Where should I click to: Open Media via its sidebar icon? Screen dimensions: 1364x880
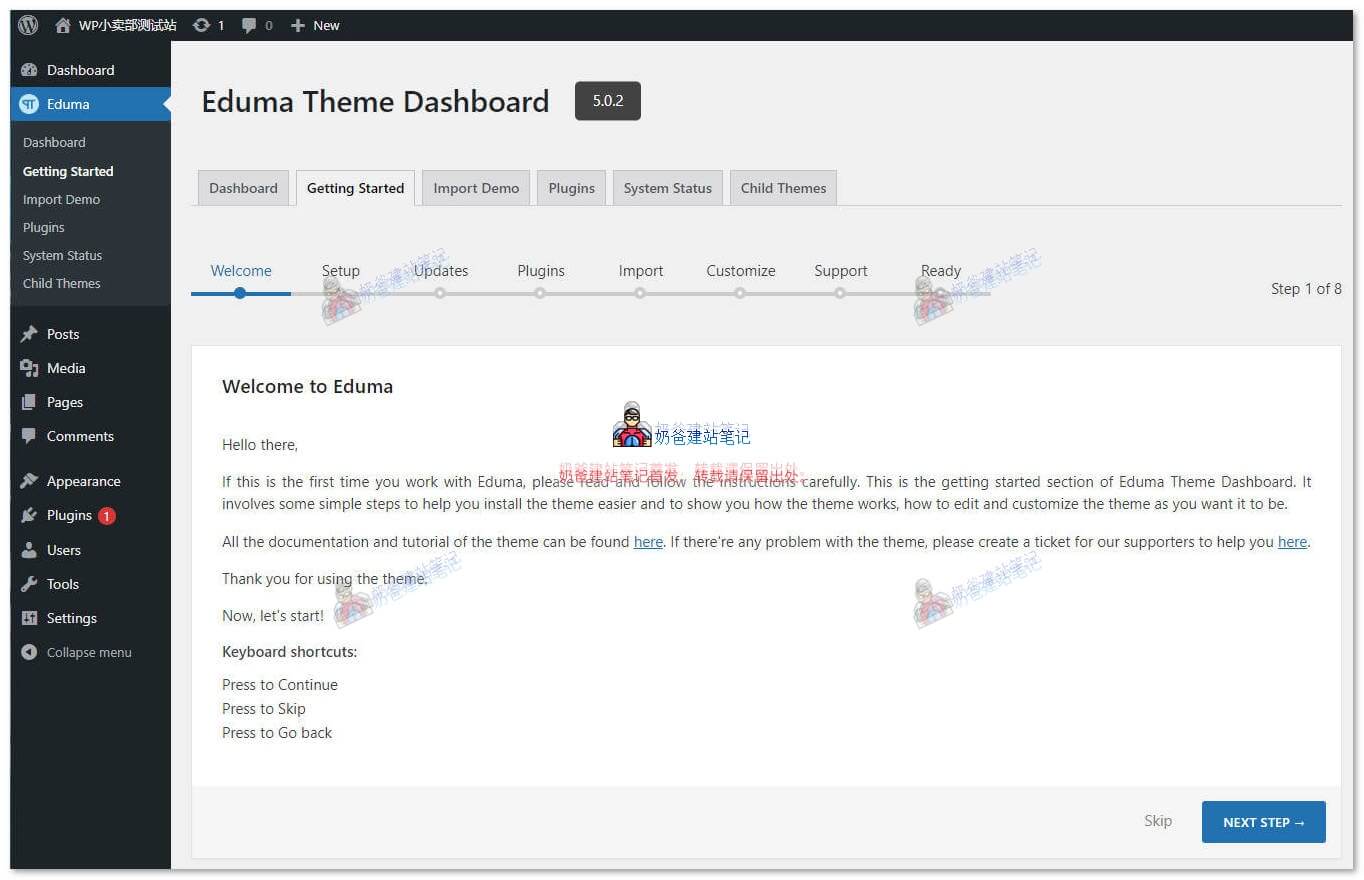[29, 368]
